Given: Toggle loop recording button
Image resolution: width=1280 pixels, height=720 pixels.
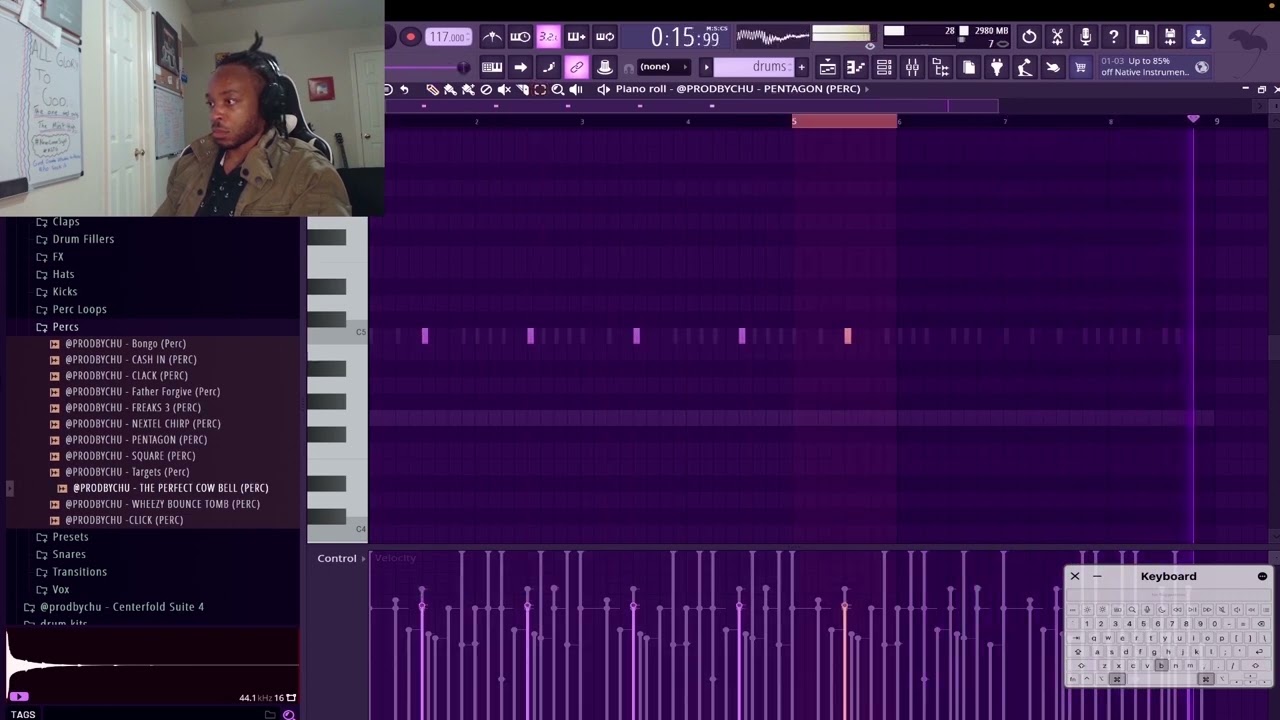Looking at the screenshot, I should [605, 37].
